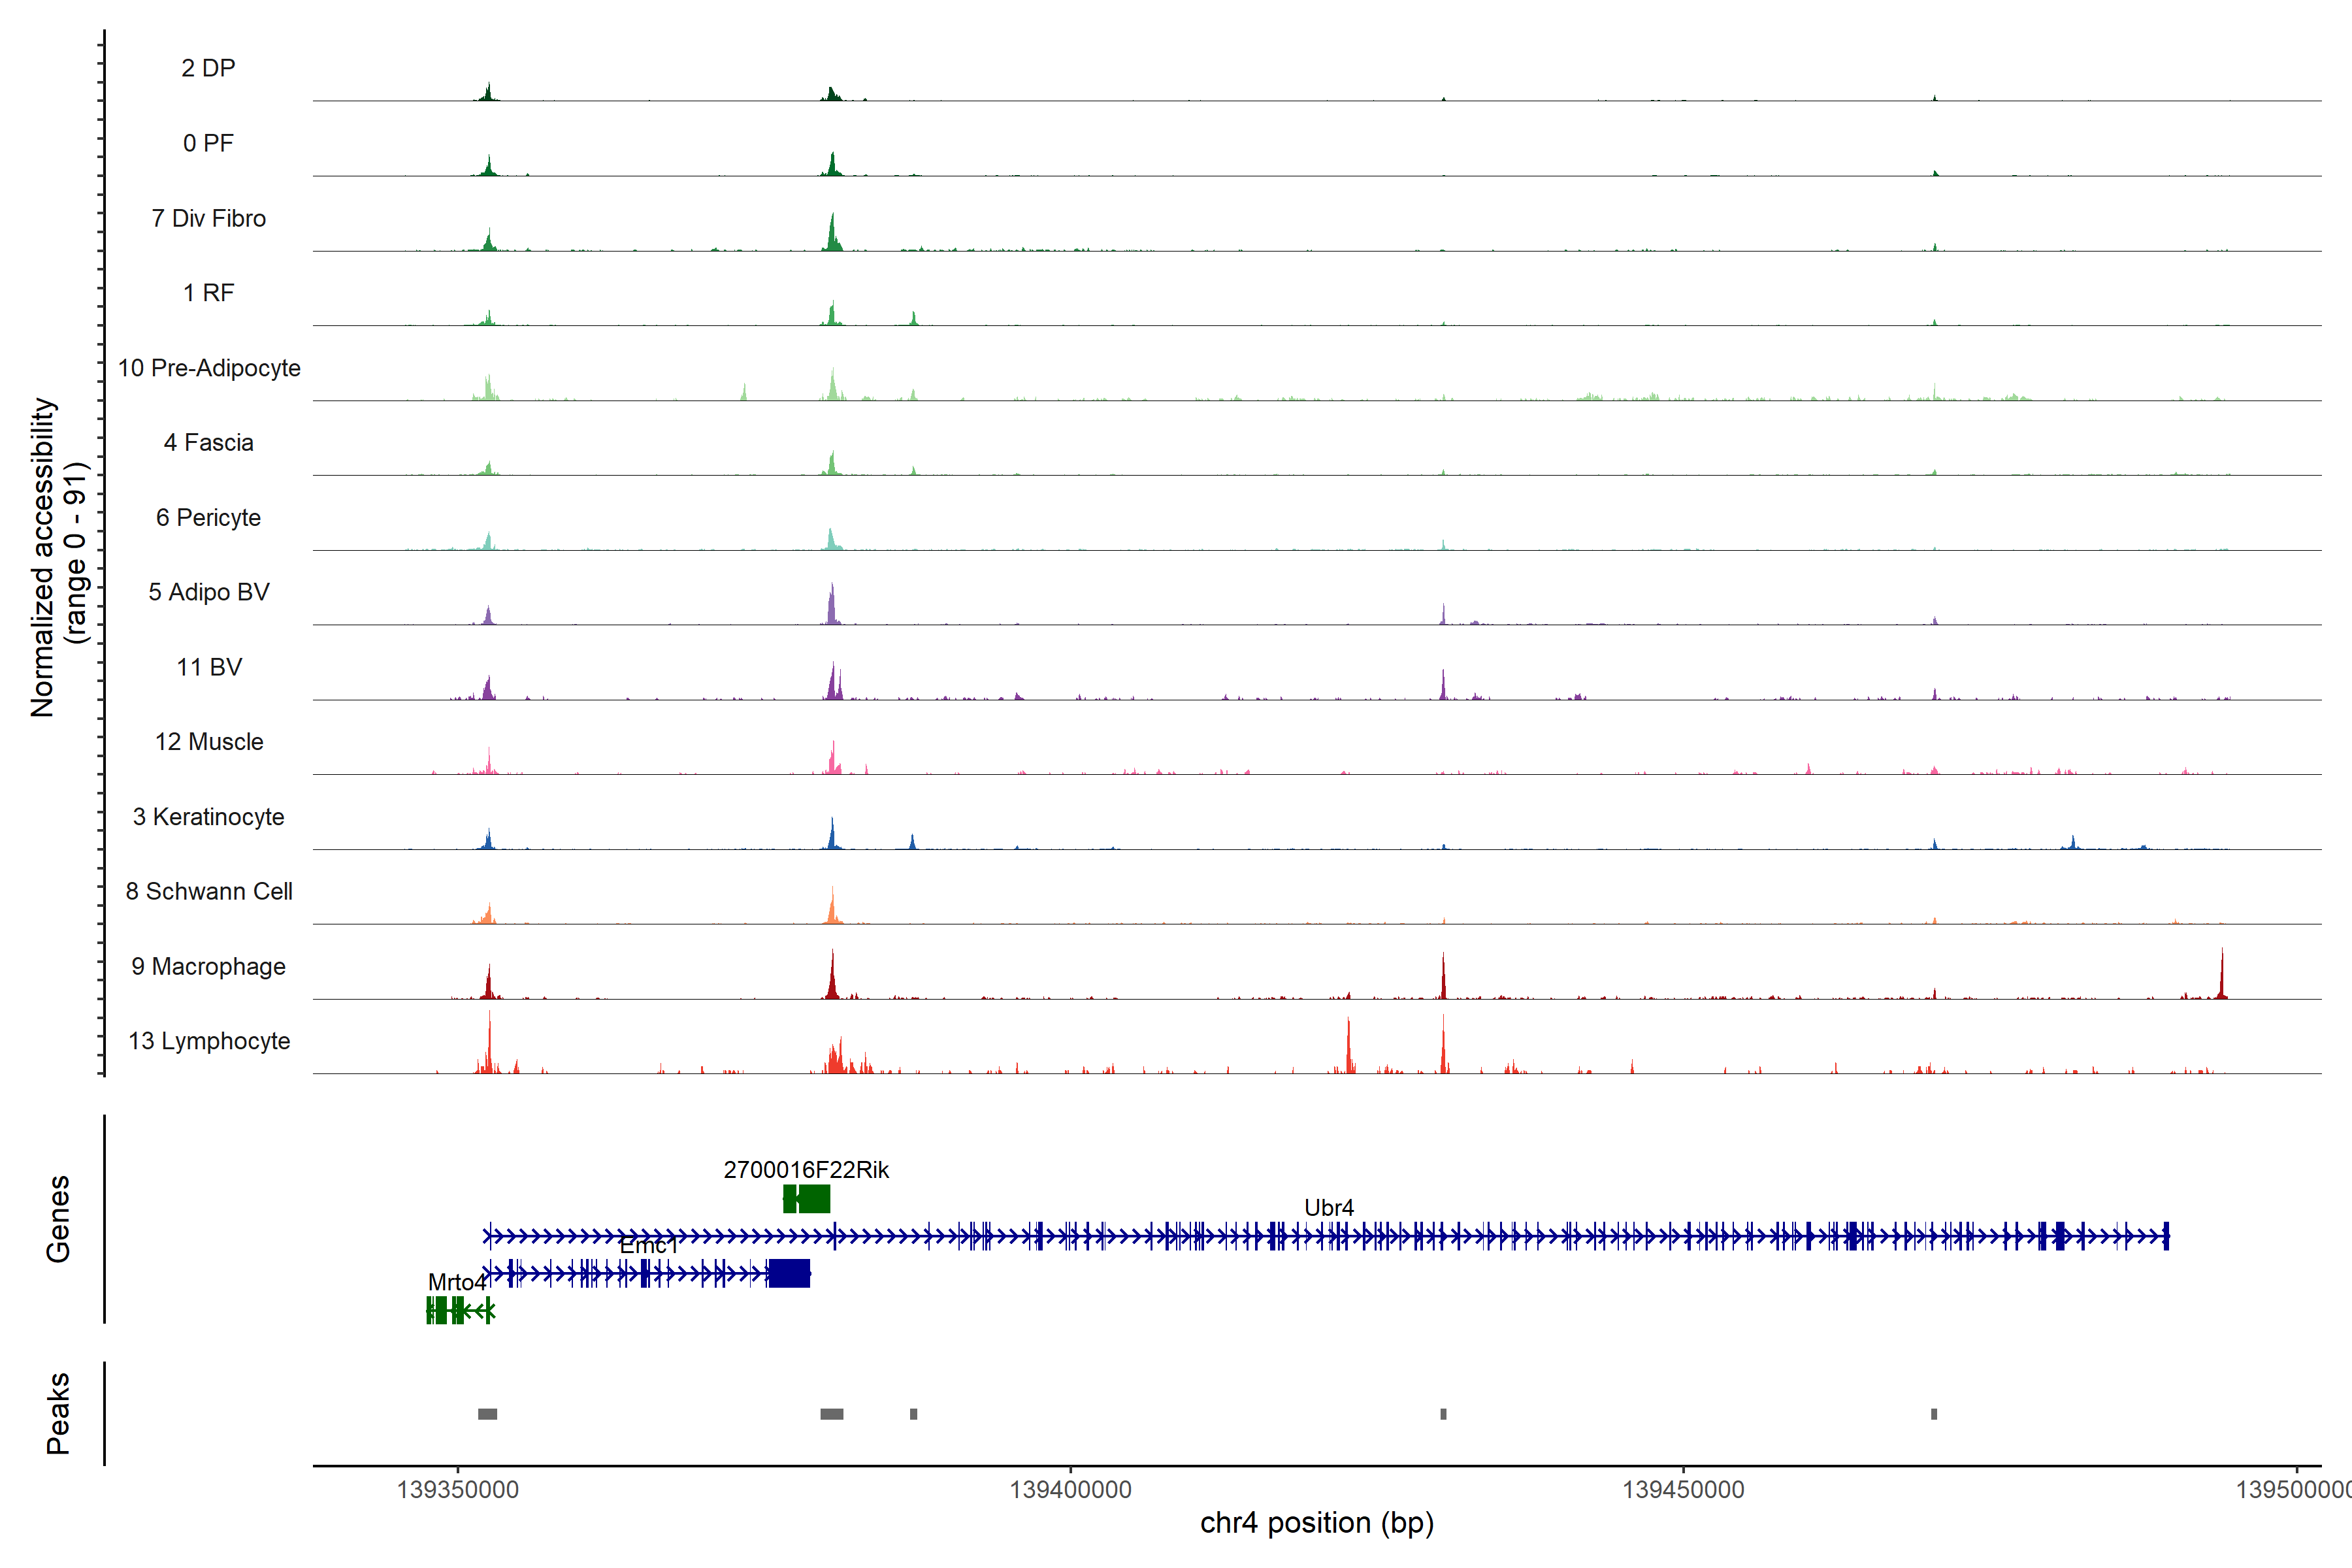The image size is (2352, 1568).
Task: Click the chr4 position (bp) axis title
Action: [1317, 1523]
